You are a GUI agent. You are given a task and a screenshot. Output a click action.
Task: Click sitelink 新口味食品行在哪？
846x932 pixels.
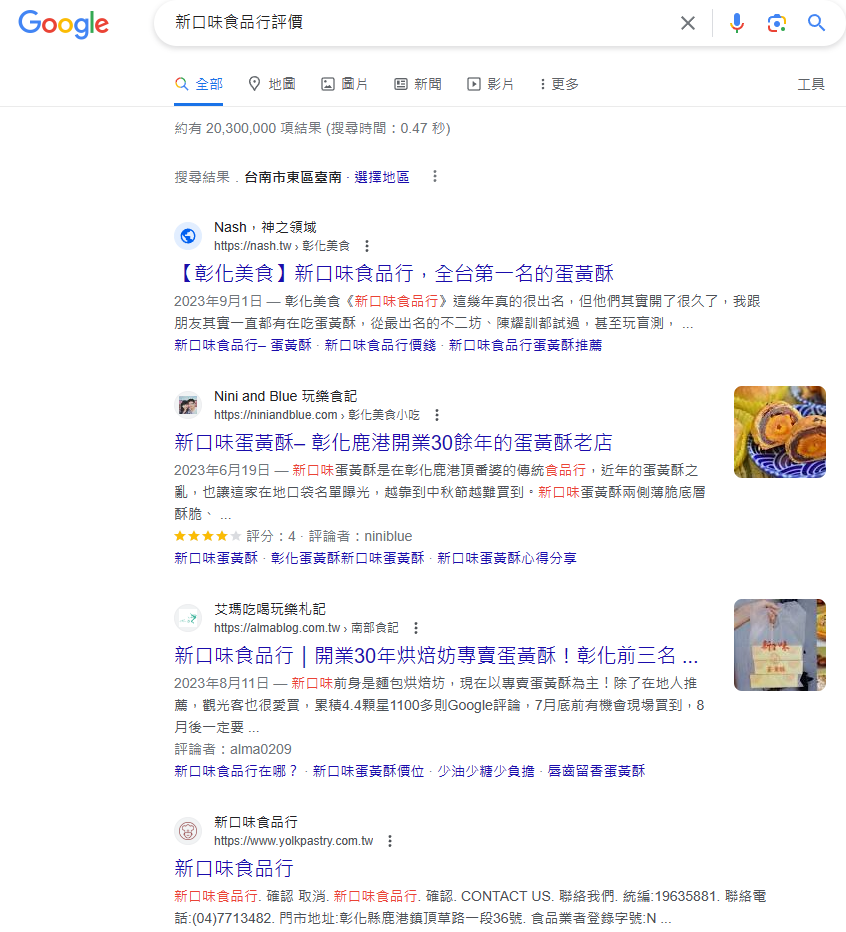(237, 772)
